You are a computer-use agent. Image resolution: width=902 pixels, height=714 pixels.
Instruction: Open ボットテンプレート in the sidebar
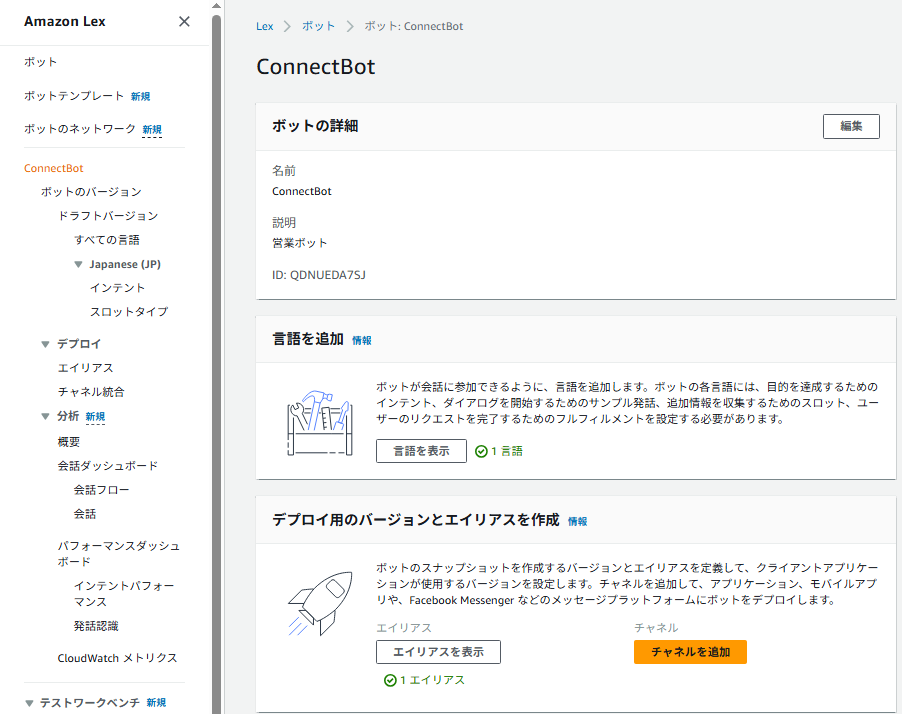tap(77, 96)
